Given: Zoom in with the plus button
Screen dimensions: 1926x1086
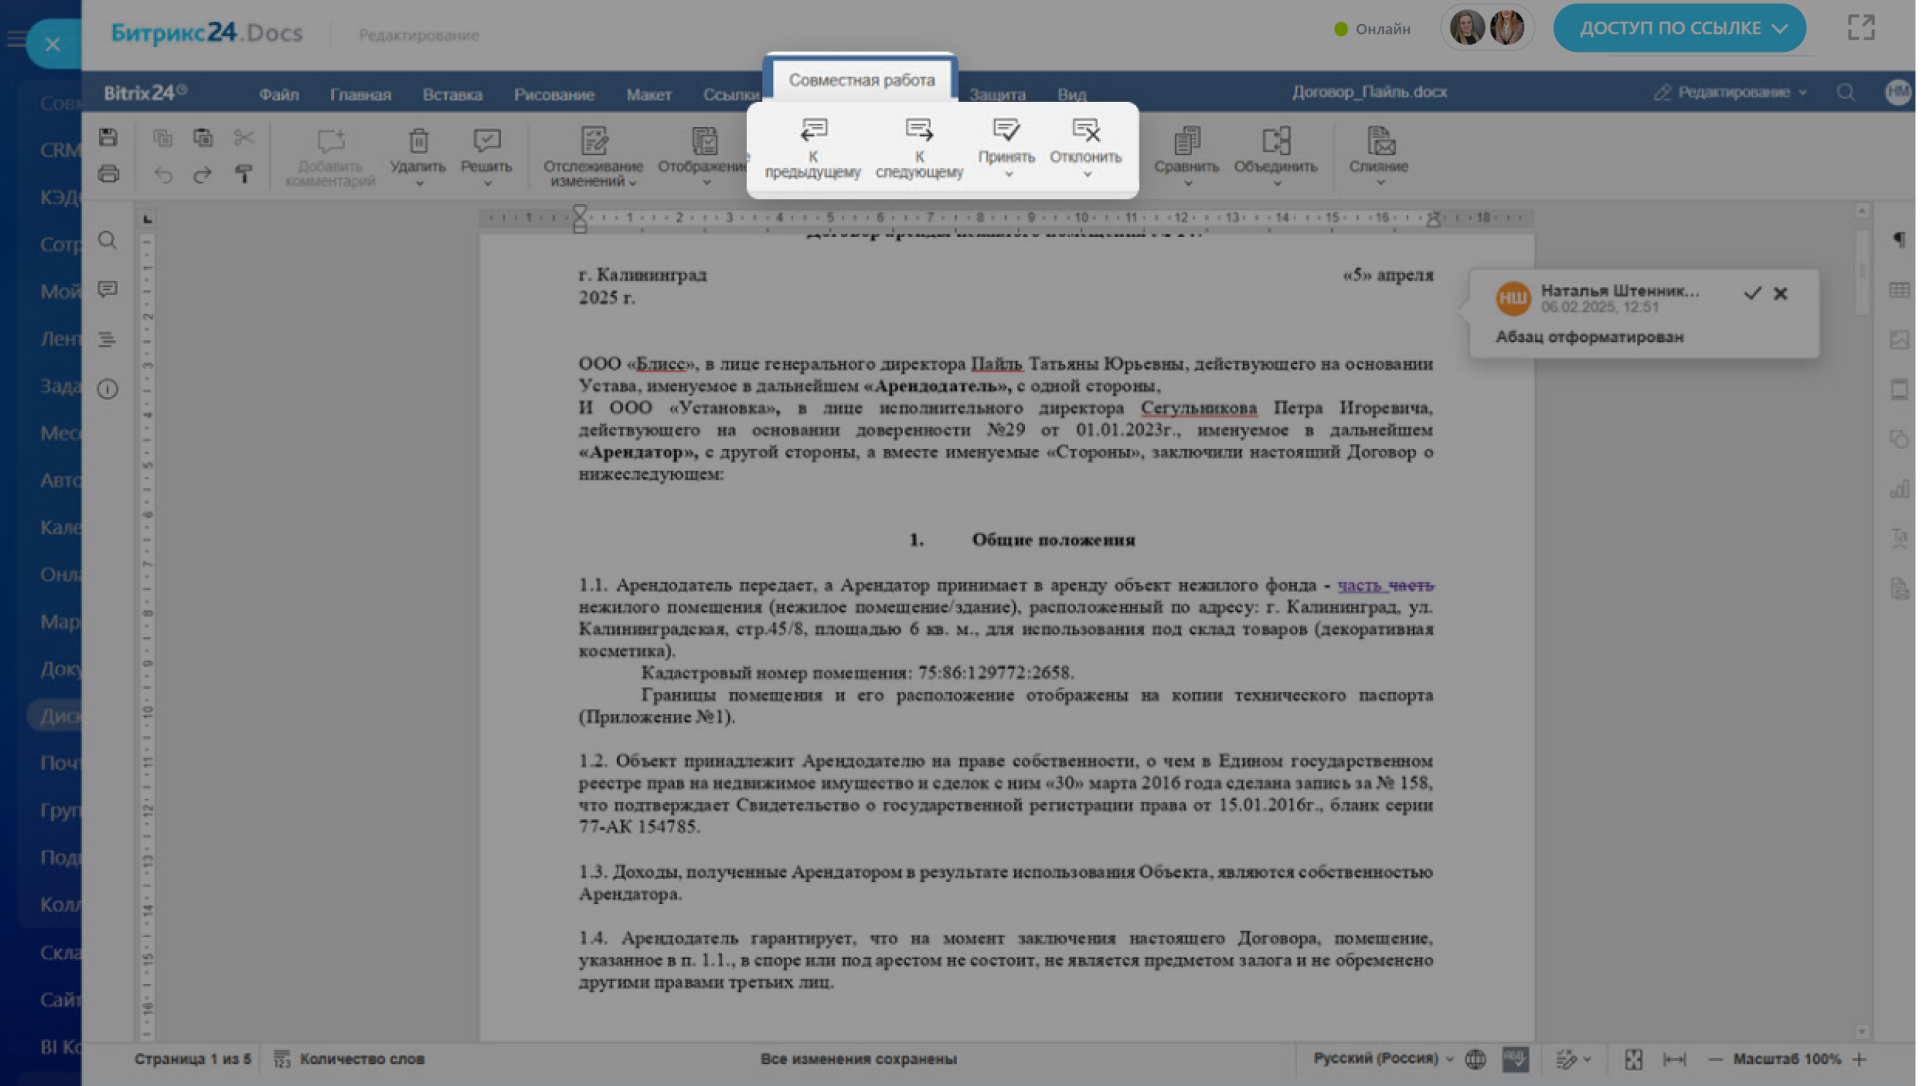Looking at the screenshot, I should click(1859, 1059).
